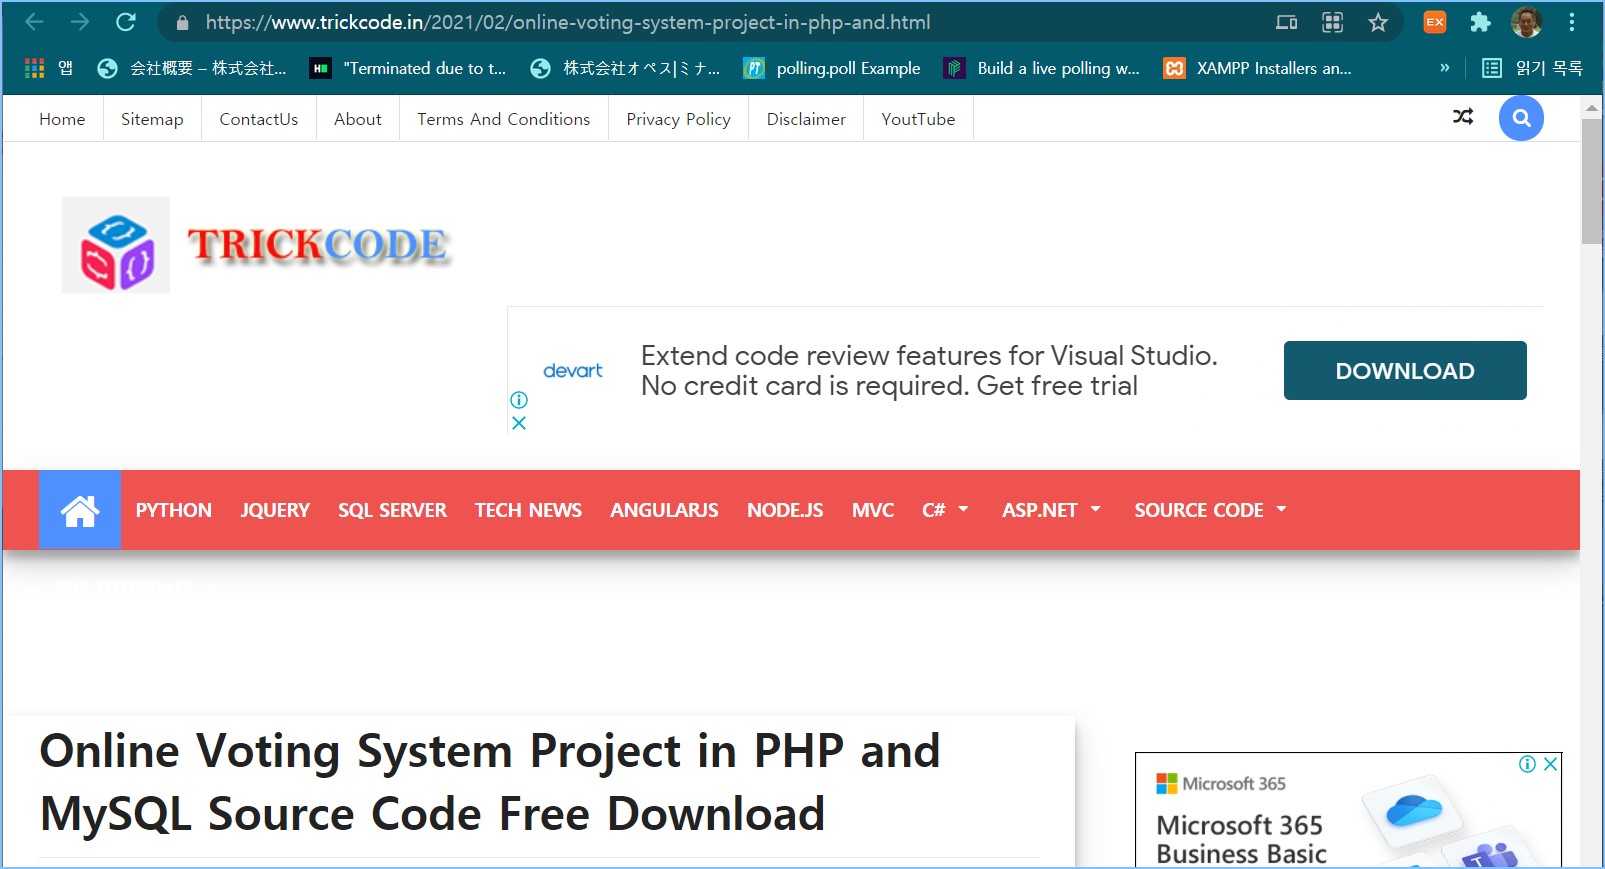
Task: Click the TrickCode cube logo
Action: coord(116,245)
